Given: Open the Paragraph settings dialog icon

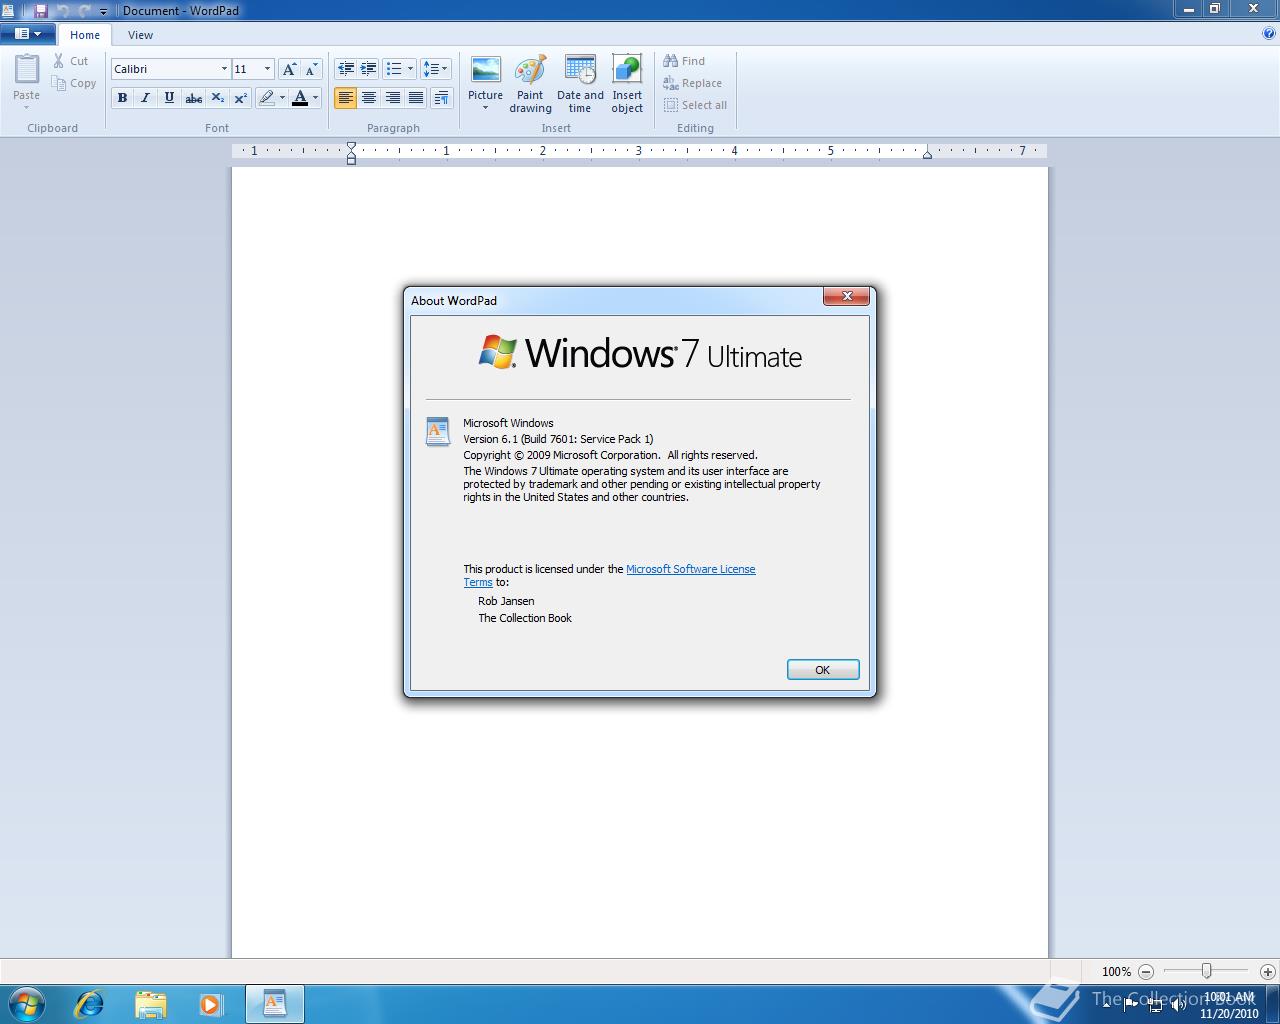Looking at the screenshot, I should point(441,98).
